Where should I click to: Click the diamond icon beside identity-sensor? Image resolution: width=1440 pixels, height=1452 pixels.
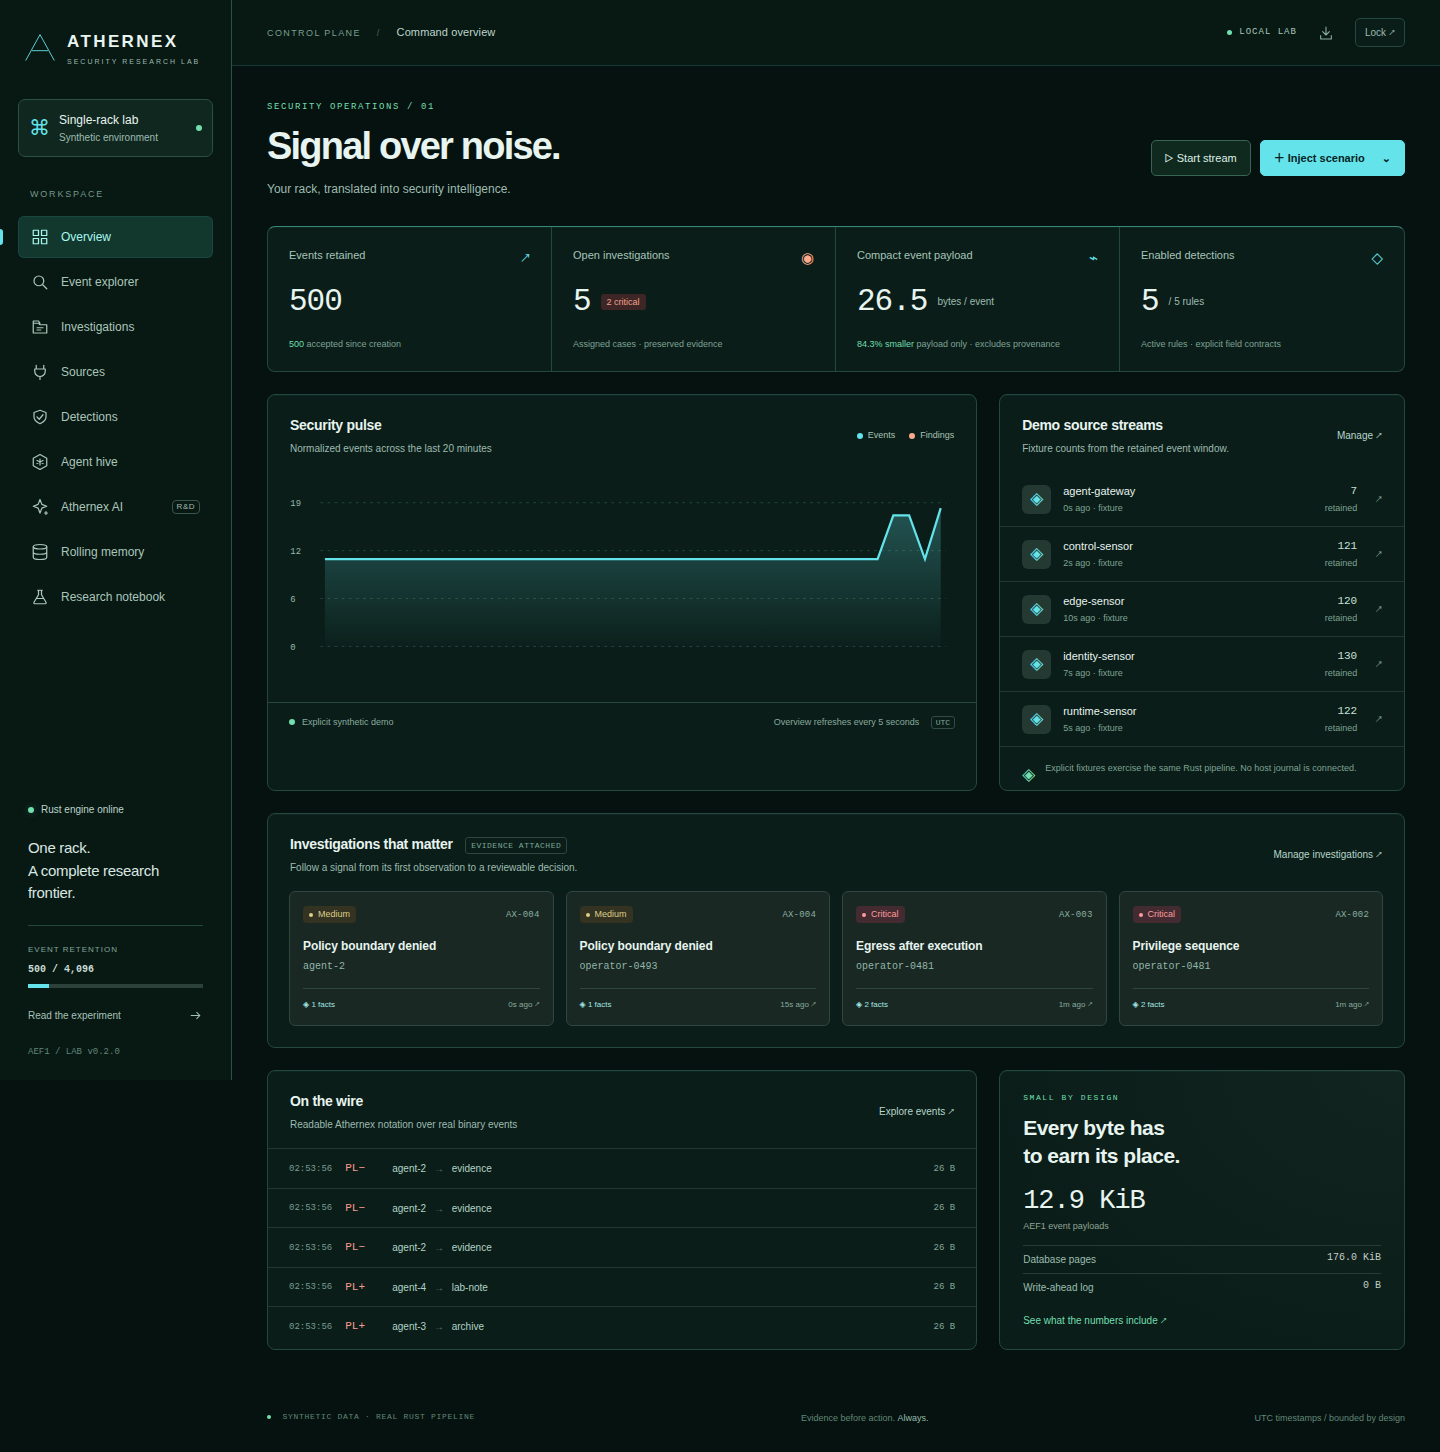pyautogui.click(x=1036, y=664)
